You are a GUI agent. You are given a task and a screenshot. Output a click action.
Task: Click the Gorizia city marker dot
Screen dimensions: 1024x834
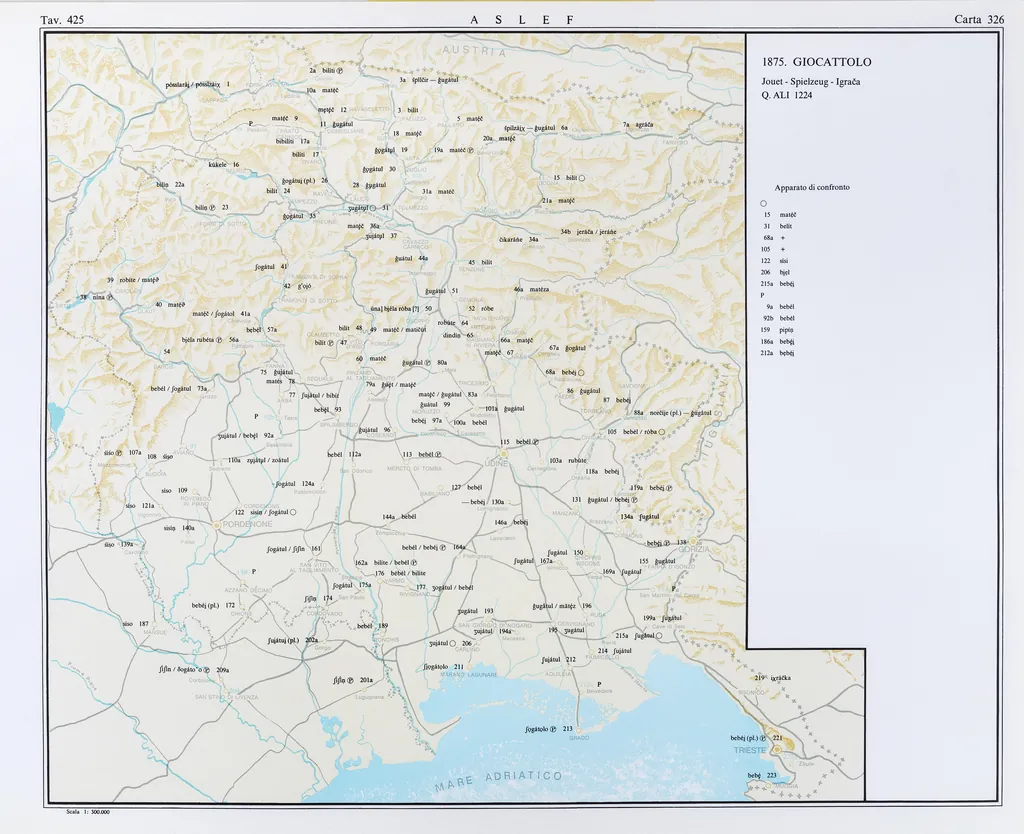click(x=692, y=541)
